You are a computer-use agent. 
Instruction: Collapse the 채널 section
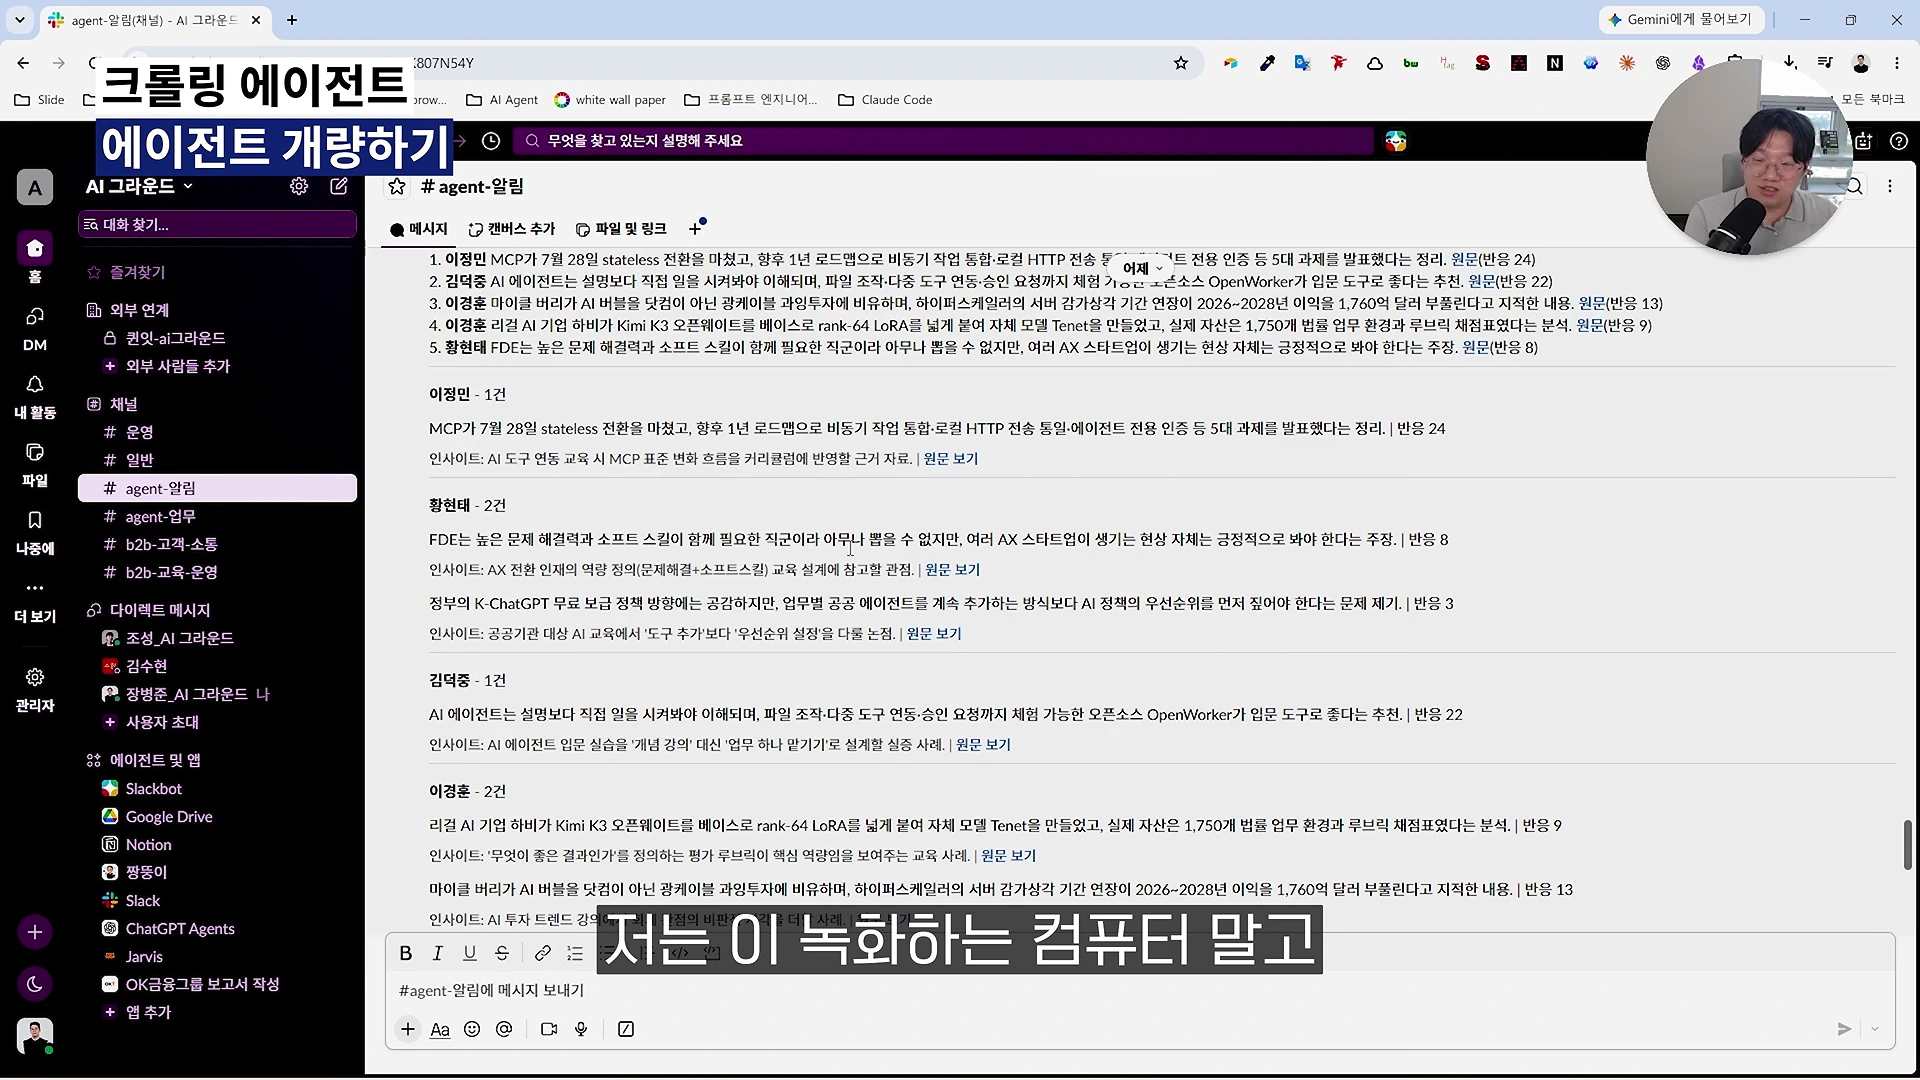click(x=123, y=404)
